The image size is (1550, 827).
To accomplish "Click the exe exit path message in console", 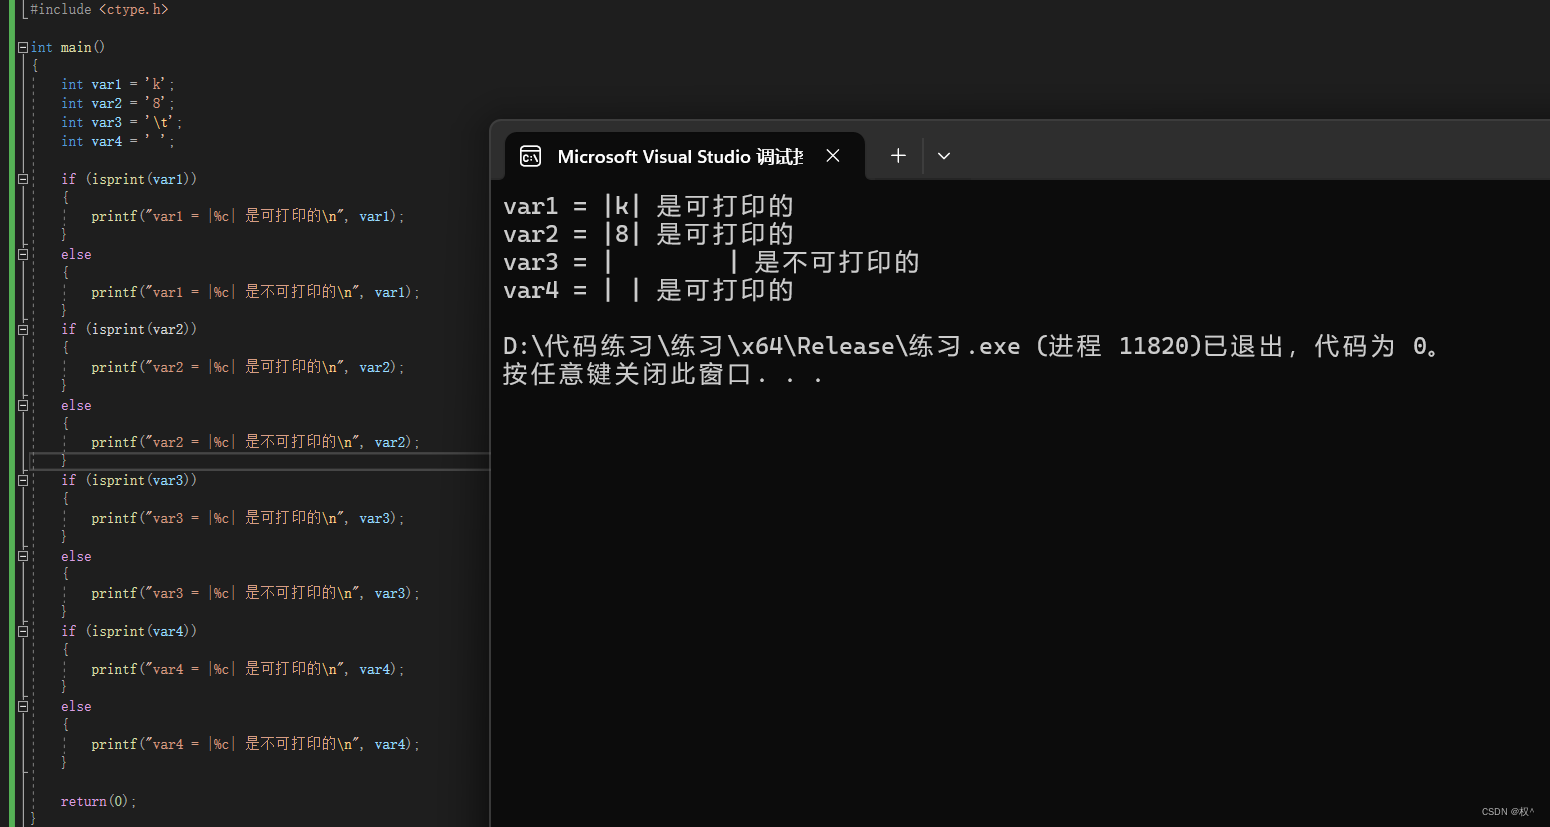I will tap(972, 347).
